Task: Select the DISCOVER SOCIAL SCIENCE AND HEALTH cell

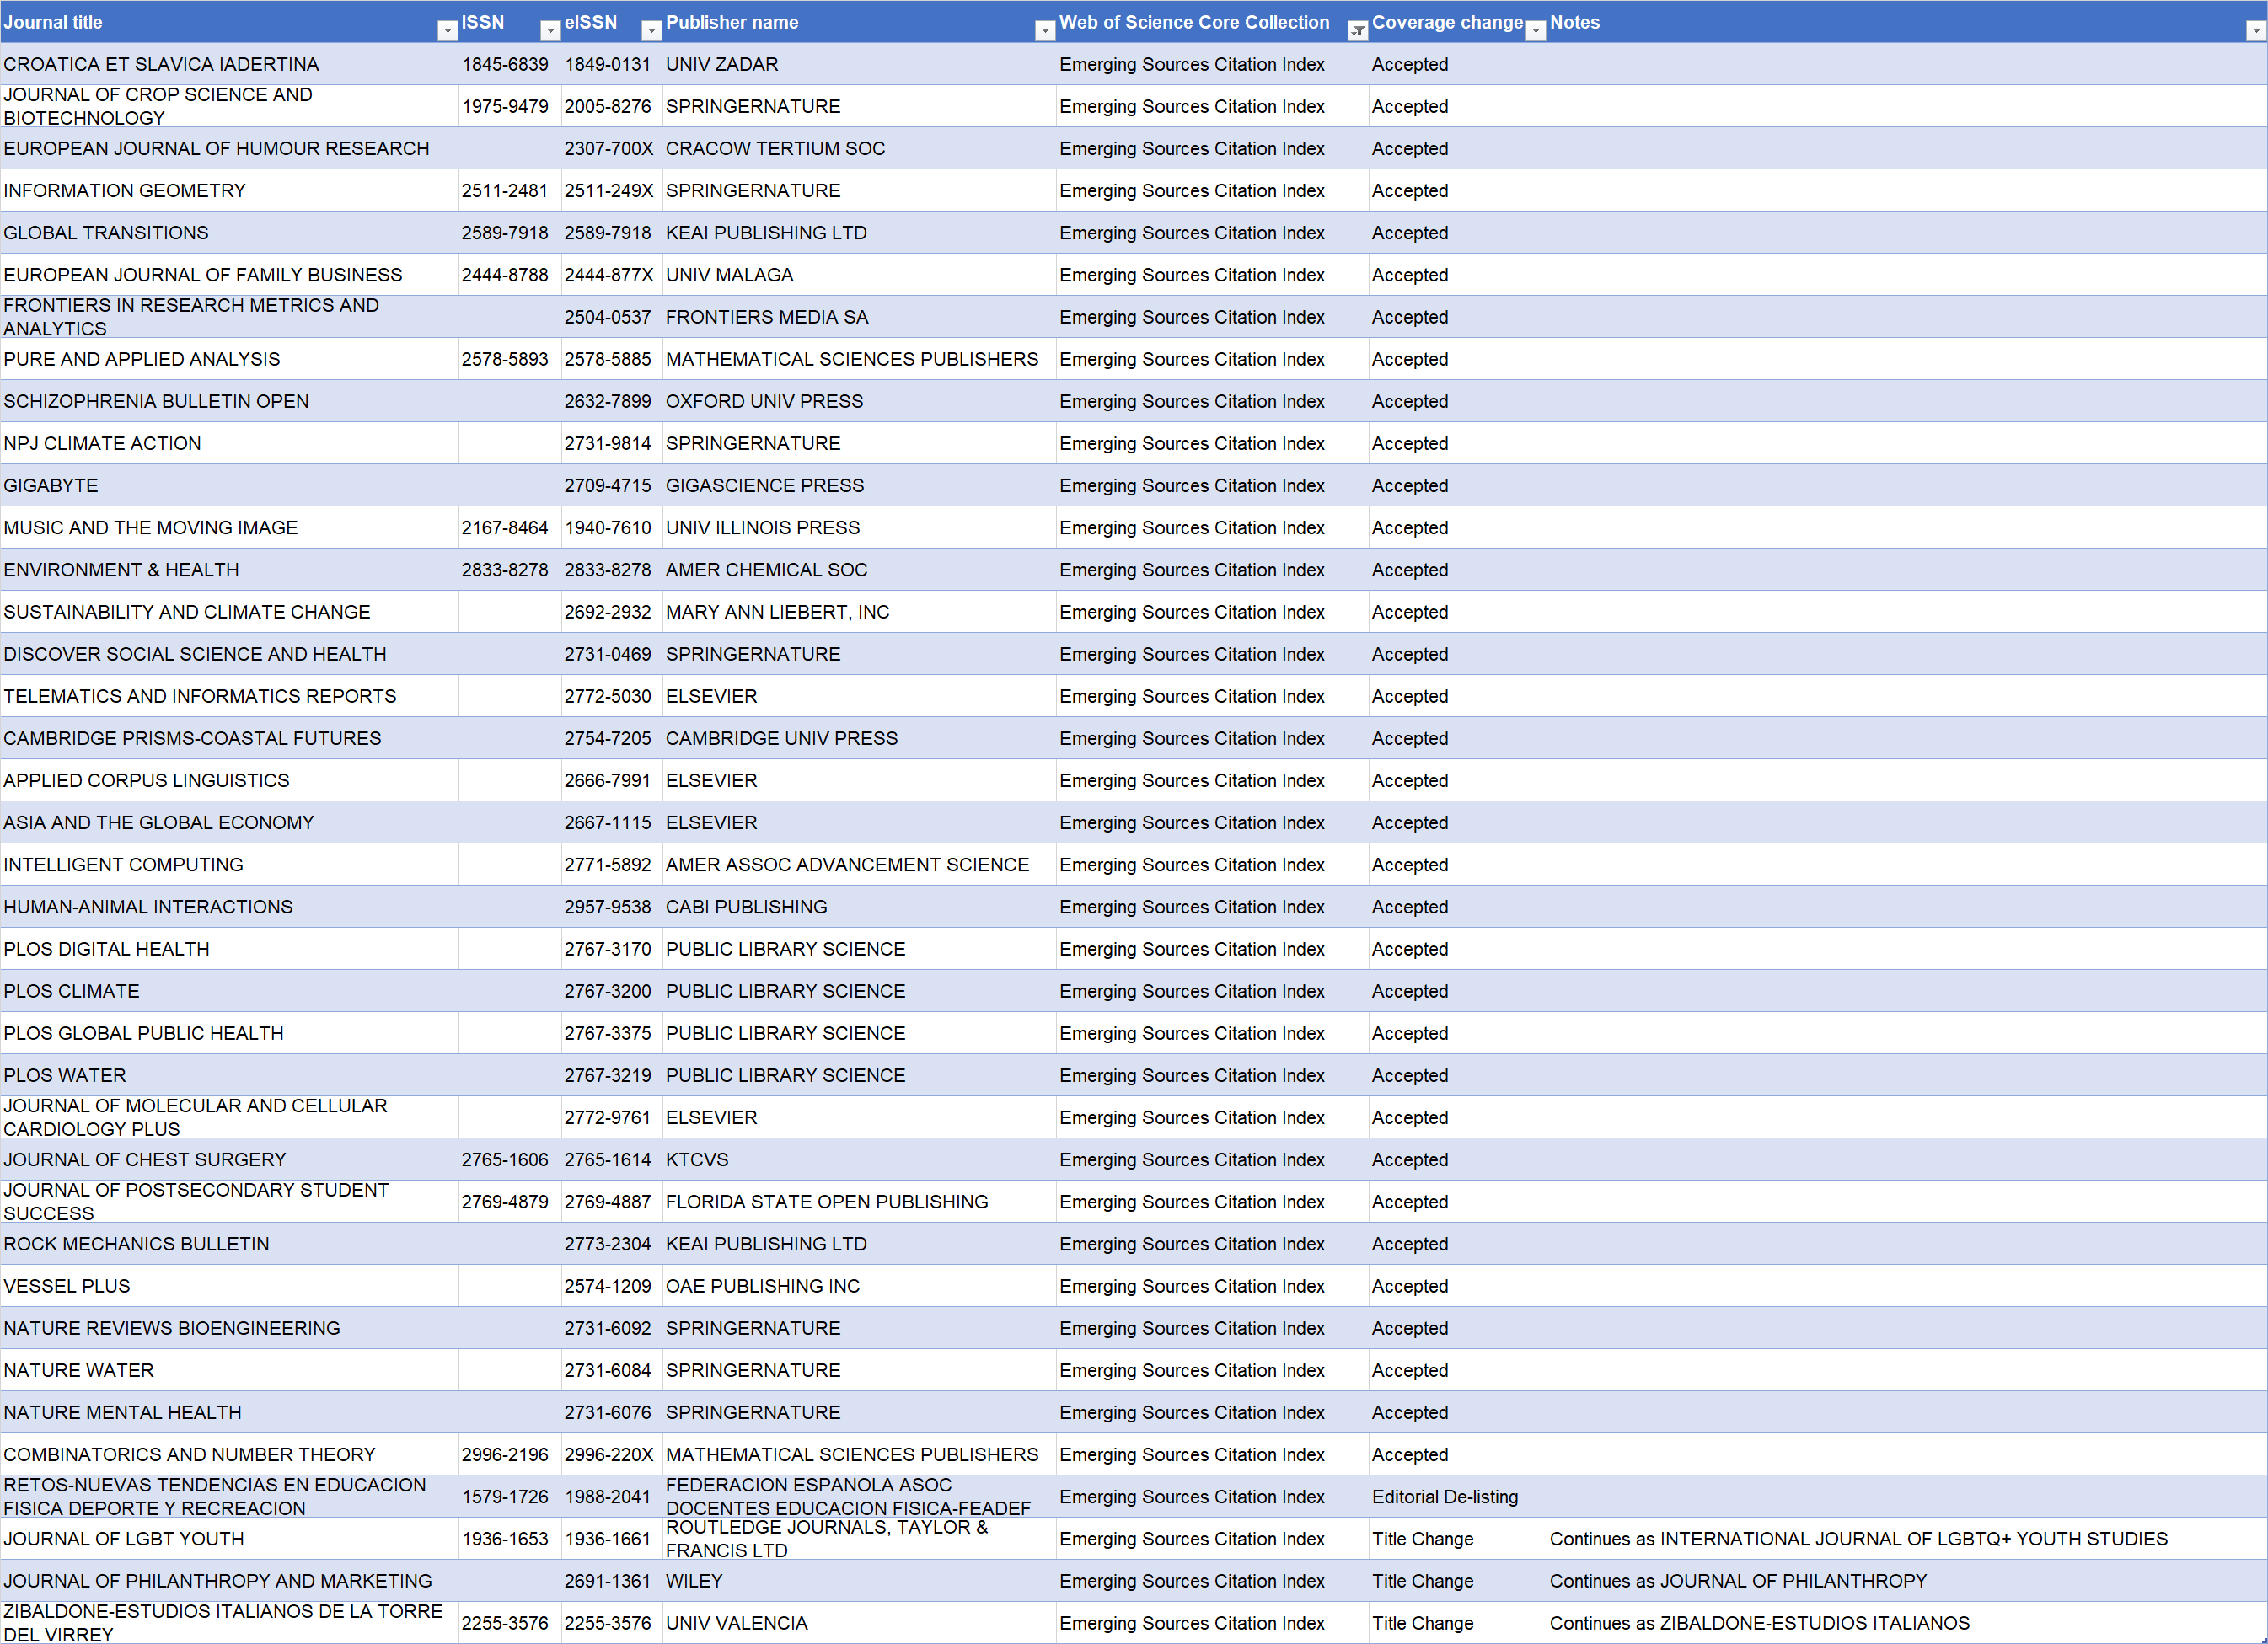Action: [229, 653]
